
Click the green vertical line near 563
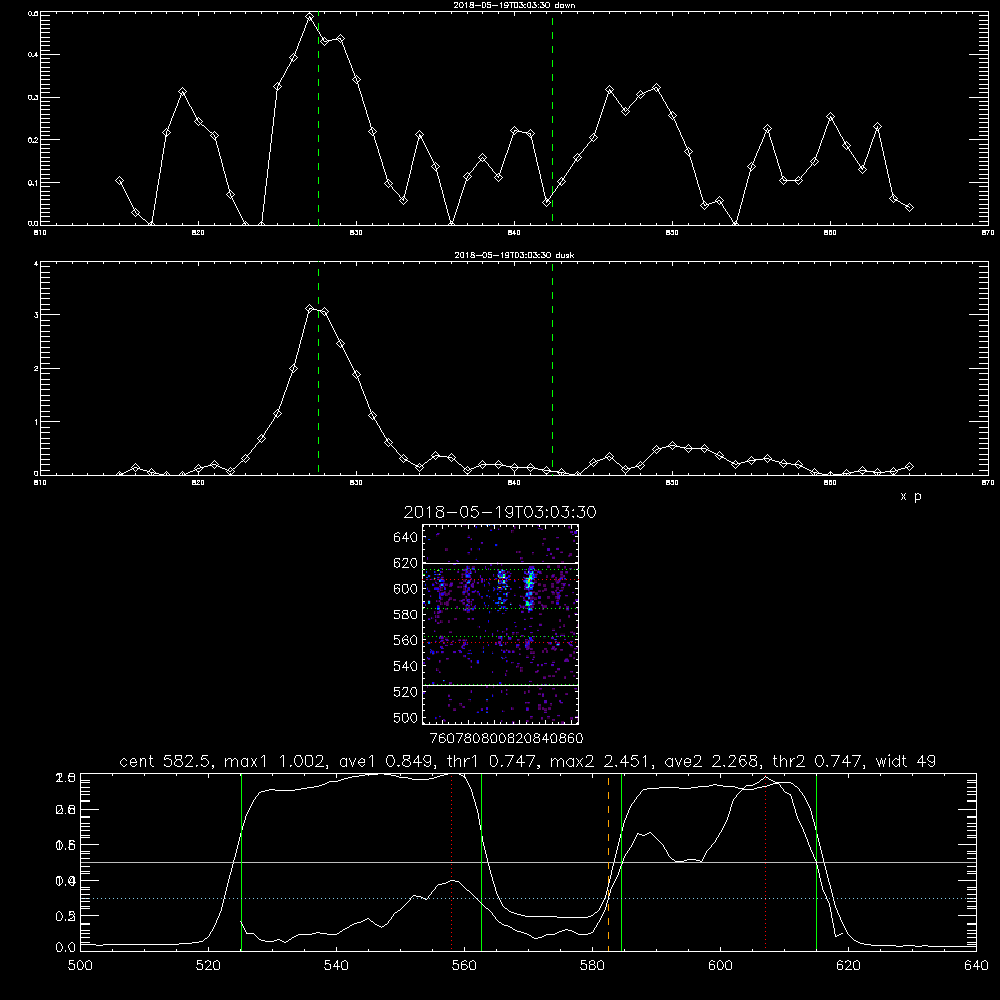pyautogui.click(x=482, y=862)
